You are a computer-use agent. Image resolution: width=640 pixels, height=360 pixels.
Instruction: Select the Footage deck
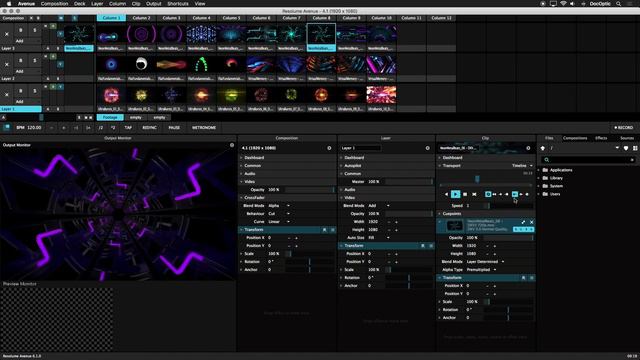pyautogui.click(x=110, y=118)
